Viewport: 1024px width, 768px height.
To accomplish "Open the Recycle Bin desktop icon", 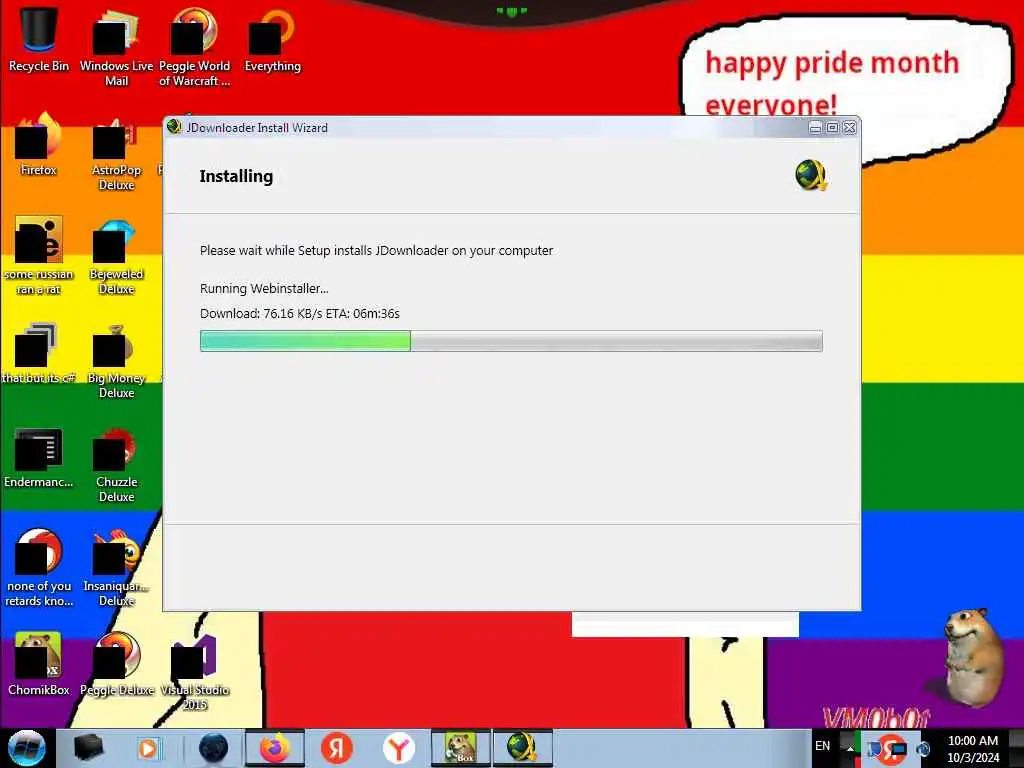I will [39, 40].
